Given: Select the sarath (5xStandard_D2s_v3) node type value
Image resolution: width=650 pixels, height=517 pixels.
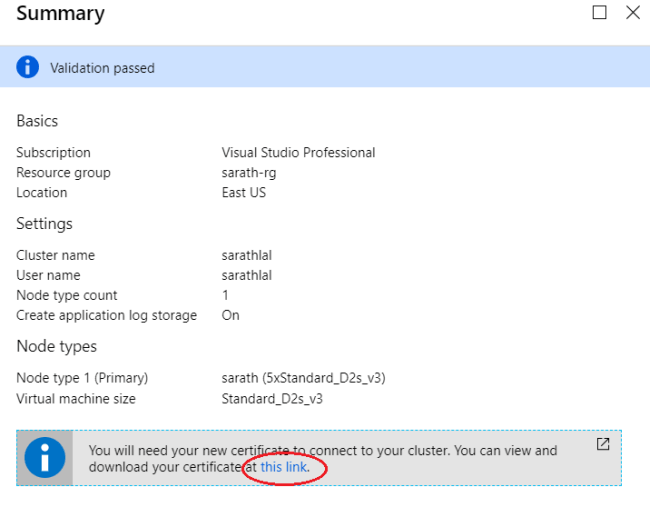Looking at the screenshot, I should point(303,378).
